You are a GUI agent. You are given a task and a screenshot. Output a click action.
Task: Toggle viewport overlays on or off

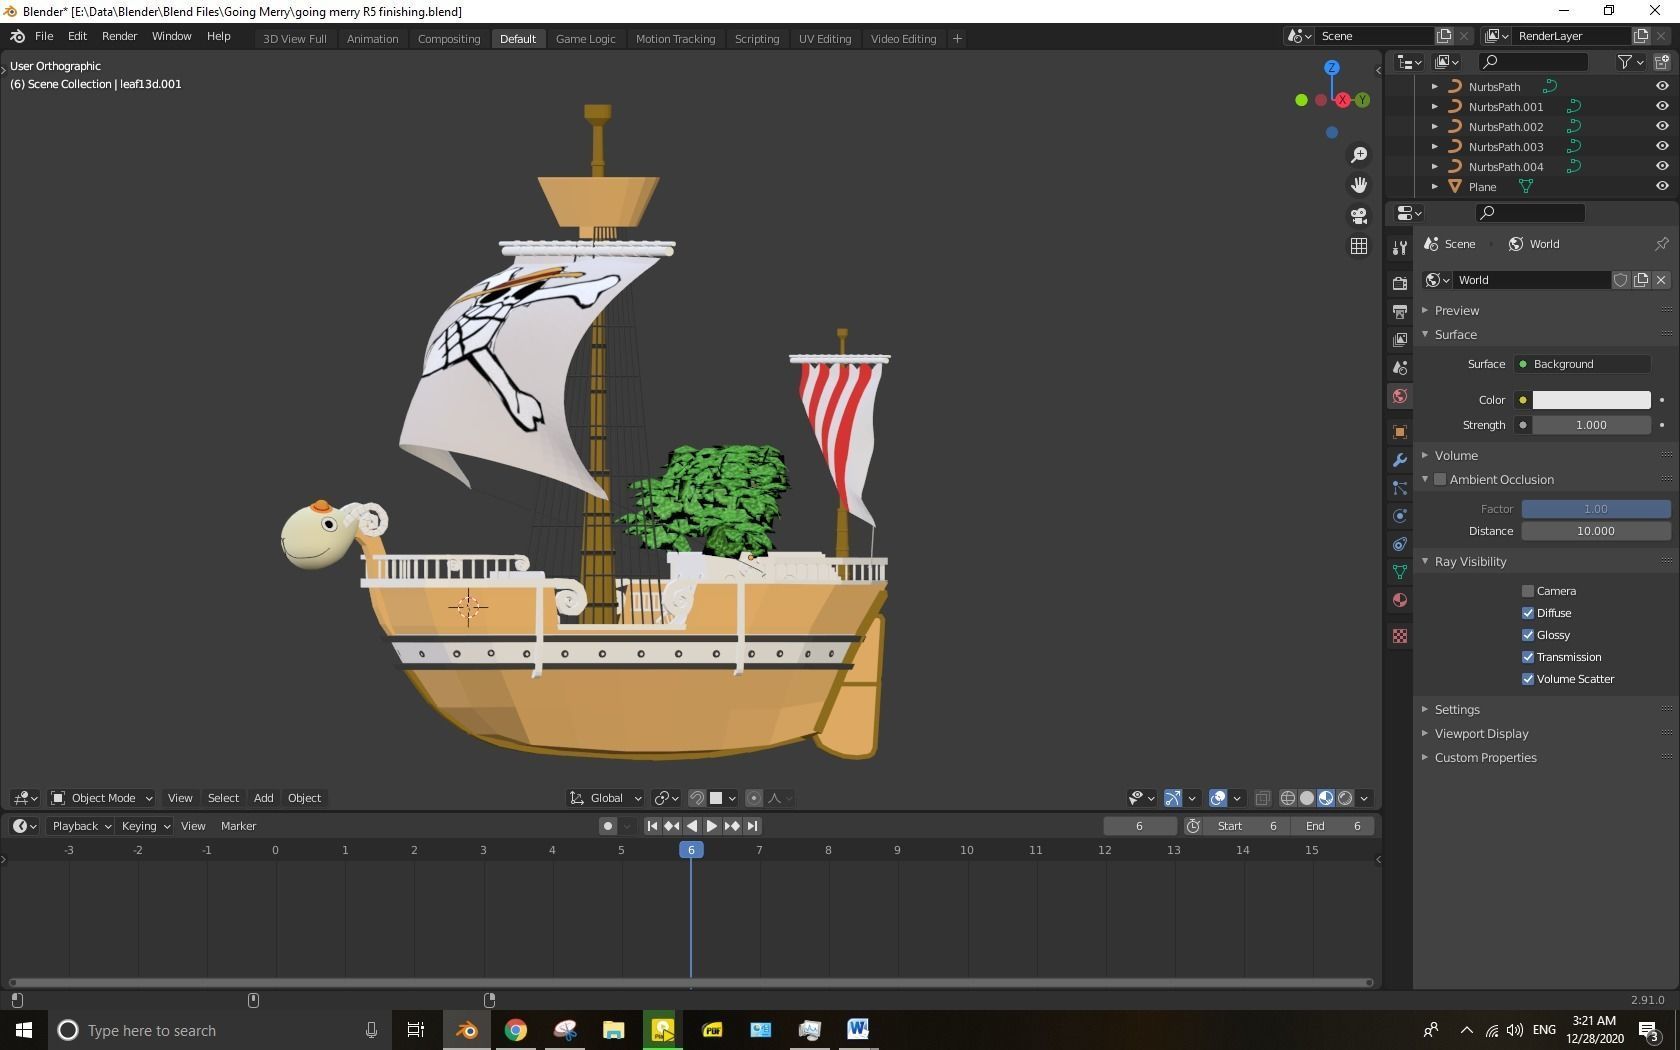(1218, 798)
